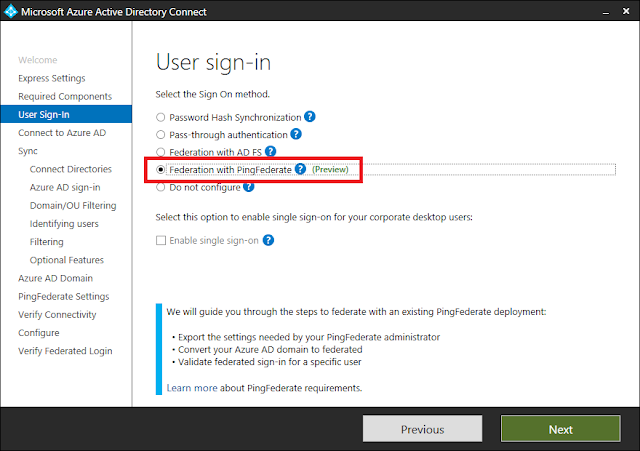Viewport: 640px width, 451px height.
Task: Open help icon for Pass-through authentication
Action: [x=296, y=134]
